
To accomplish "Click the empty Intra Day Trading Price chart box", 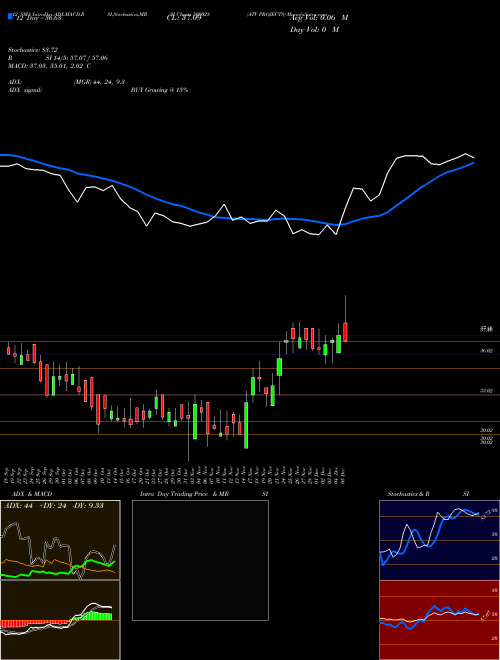I will click(200, 560).
